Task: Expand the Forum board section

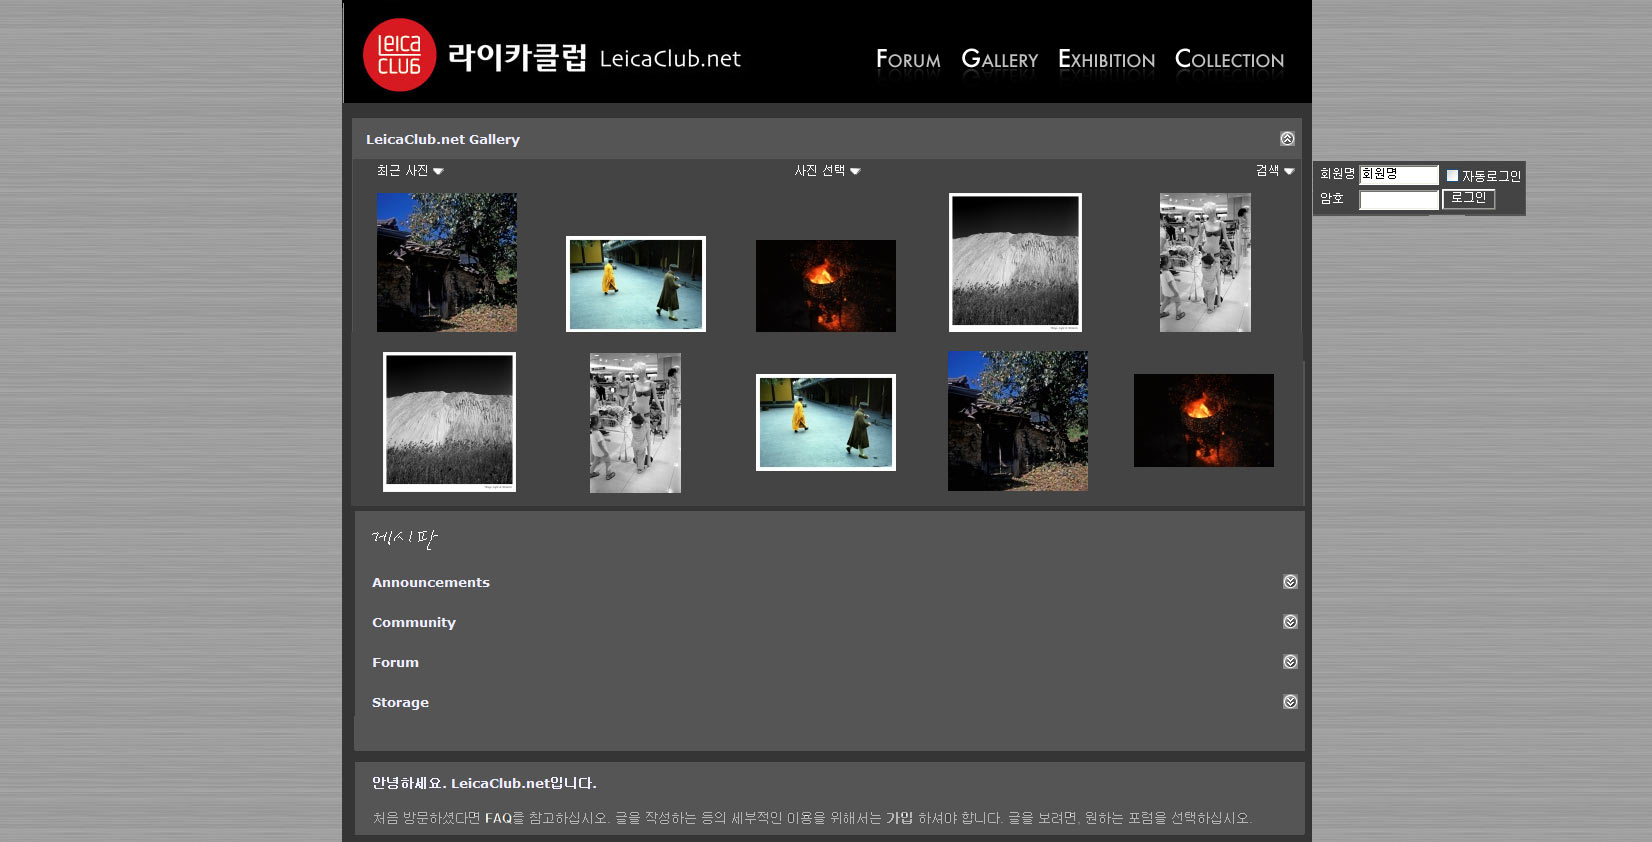Action: coord(1290,662)
